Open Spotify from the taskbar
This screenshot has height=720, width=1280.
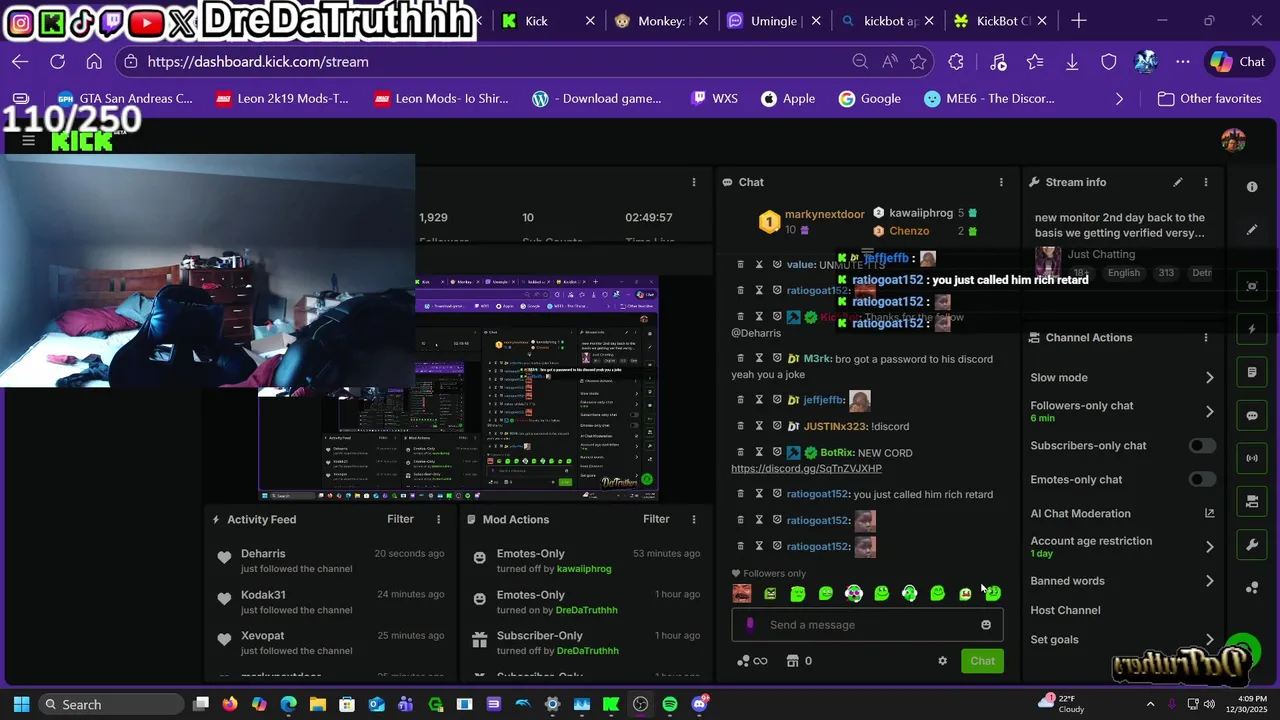pyautogui.click(x=670, y=704)
